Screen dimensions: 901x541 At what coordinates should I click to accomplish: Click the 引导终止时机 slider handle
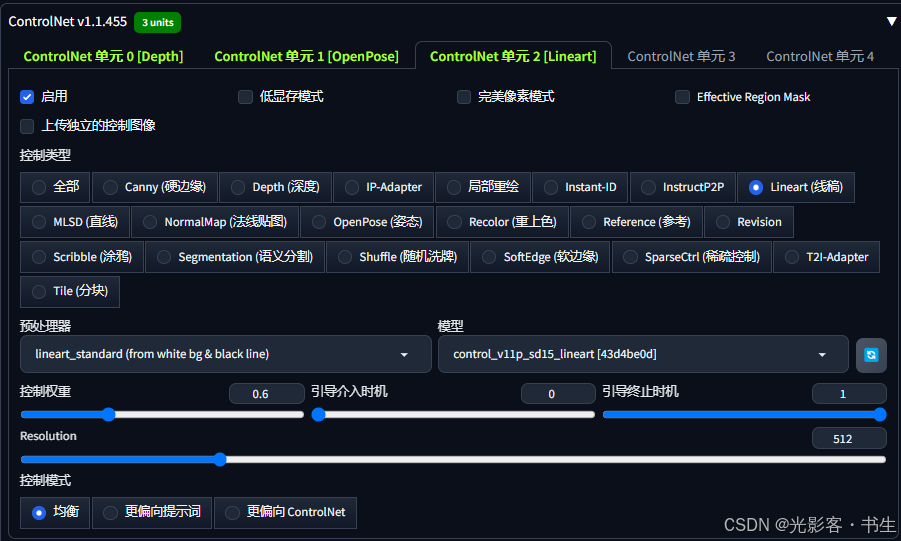(880, 415)
